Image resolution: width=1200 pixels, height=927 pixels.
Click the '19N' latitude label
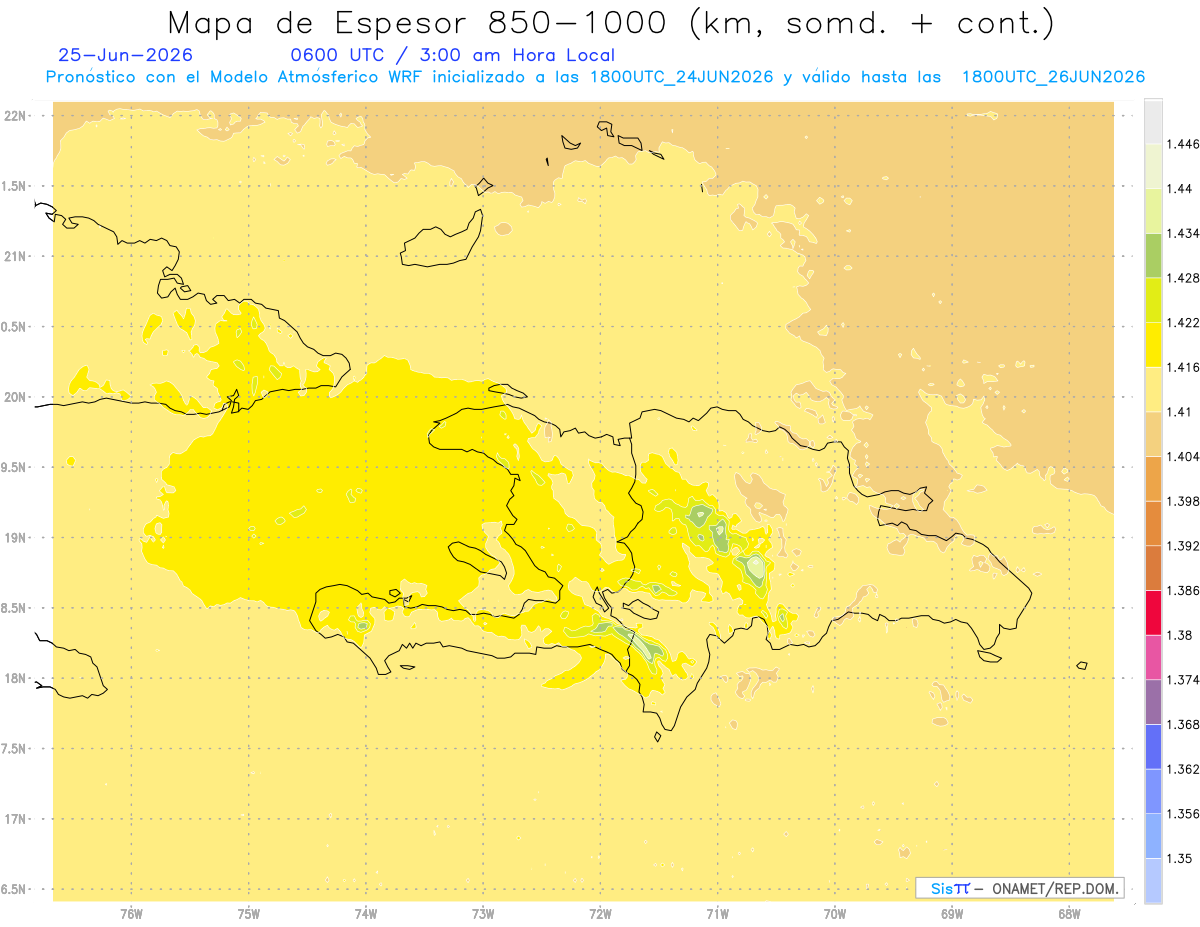[x=17, y=538]
